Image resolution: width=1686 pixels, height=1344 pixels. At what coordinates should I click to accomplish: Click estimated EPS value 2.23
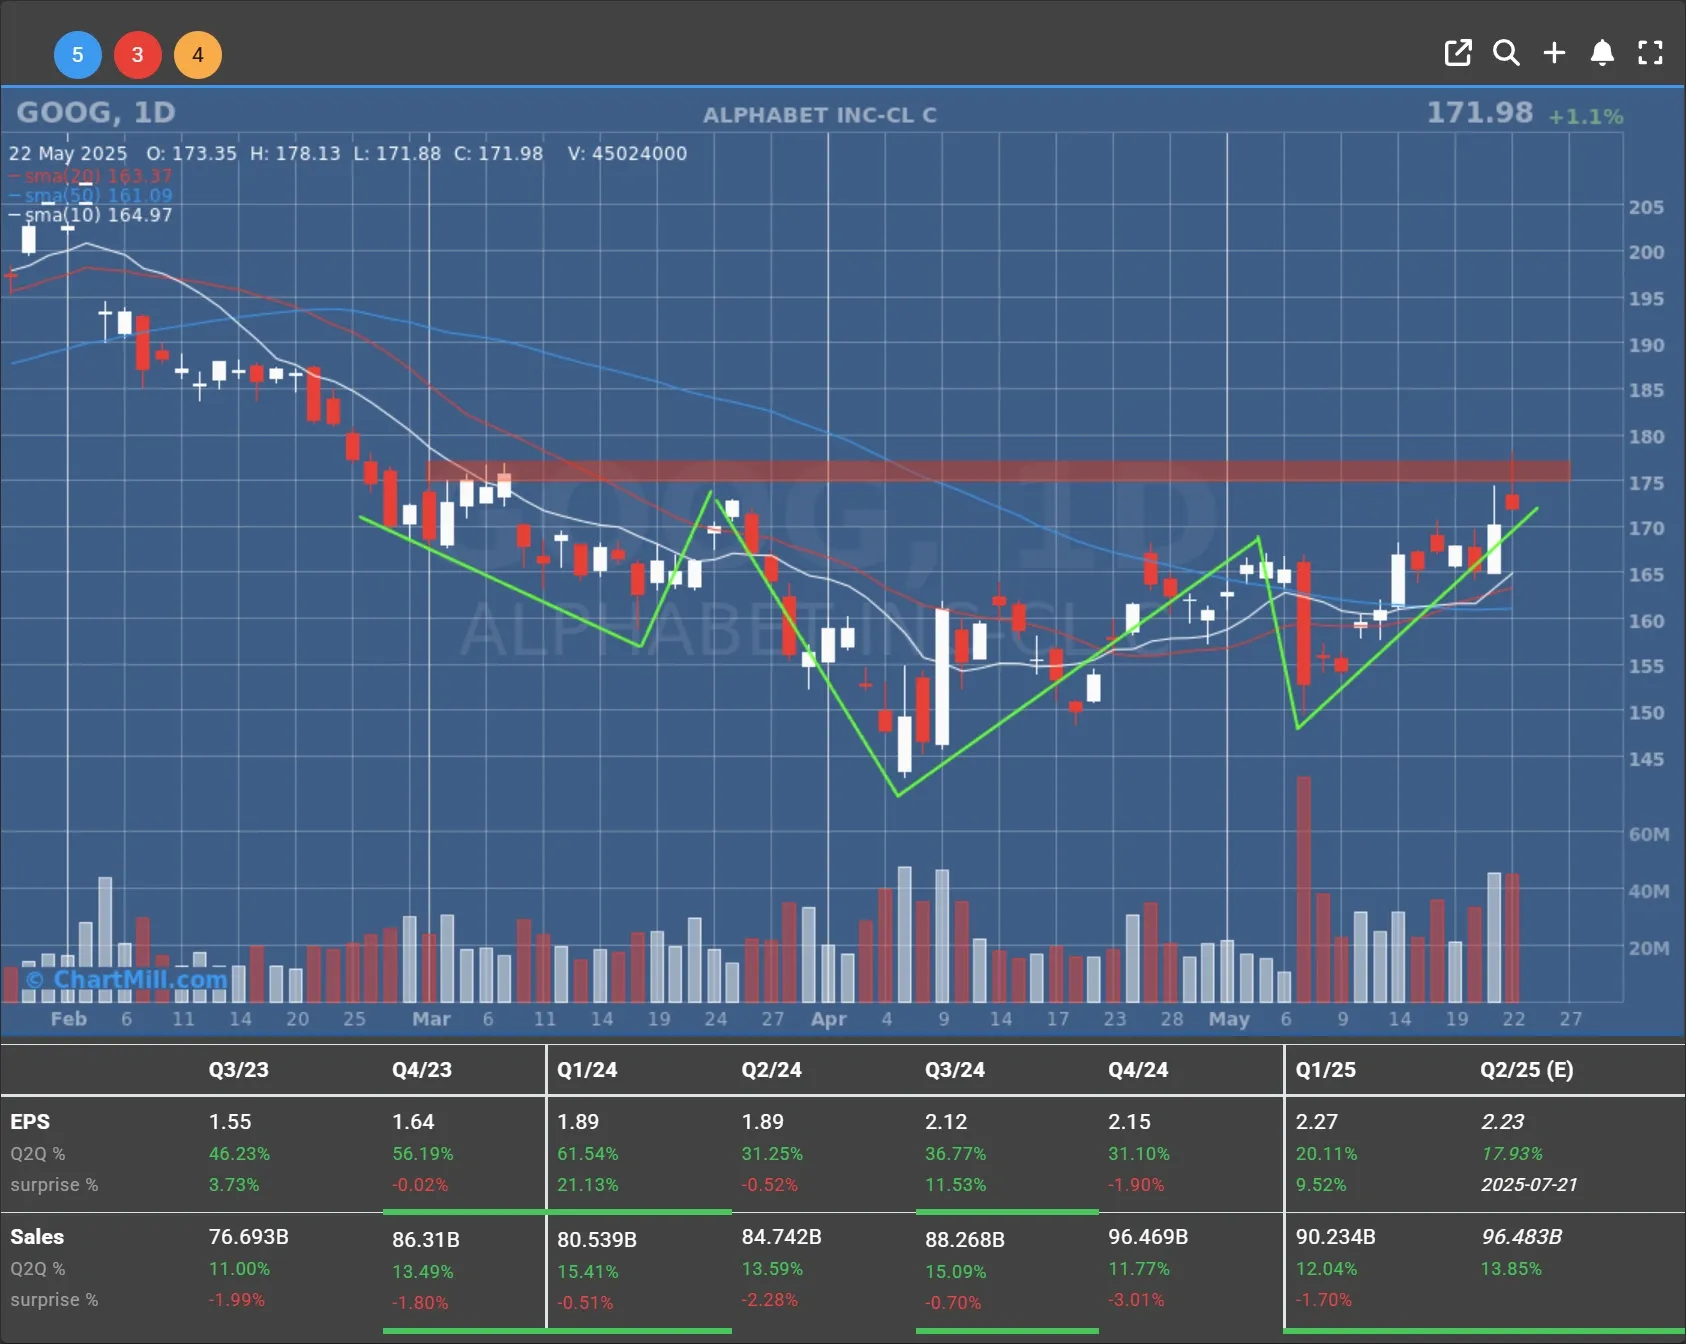click(1503, 1122)
